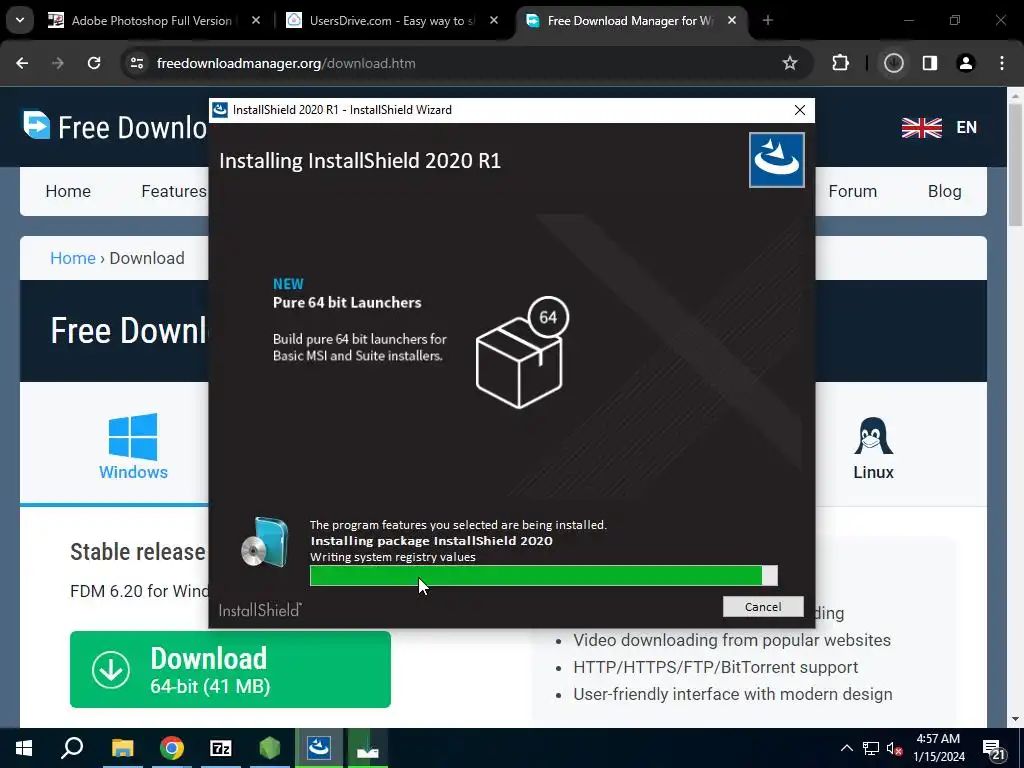Close the Adobe Photoshop browser tab
The width and height of the screenshot is (1024, 768).
point(256,21)
